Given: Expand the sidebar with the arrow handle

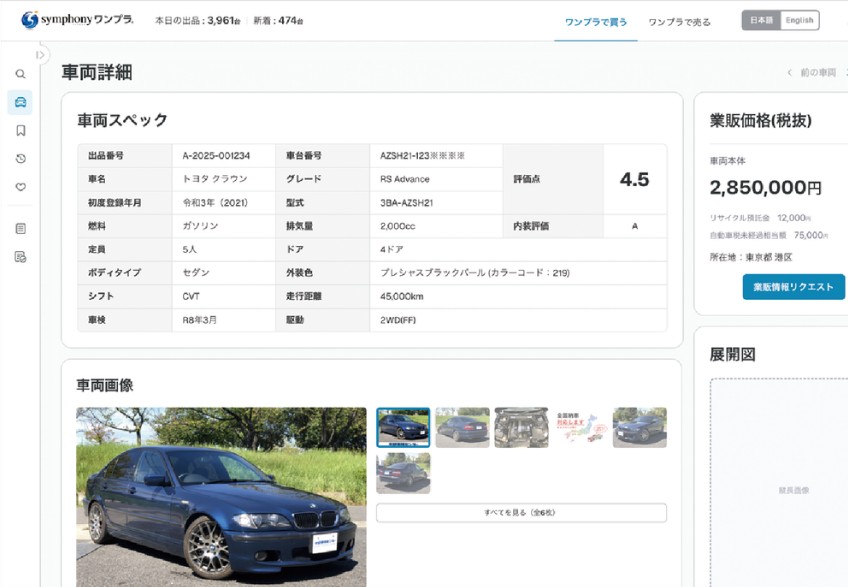Looking at the screenshot, I should click(x=41, y=55).
